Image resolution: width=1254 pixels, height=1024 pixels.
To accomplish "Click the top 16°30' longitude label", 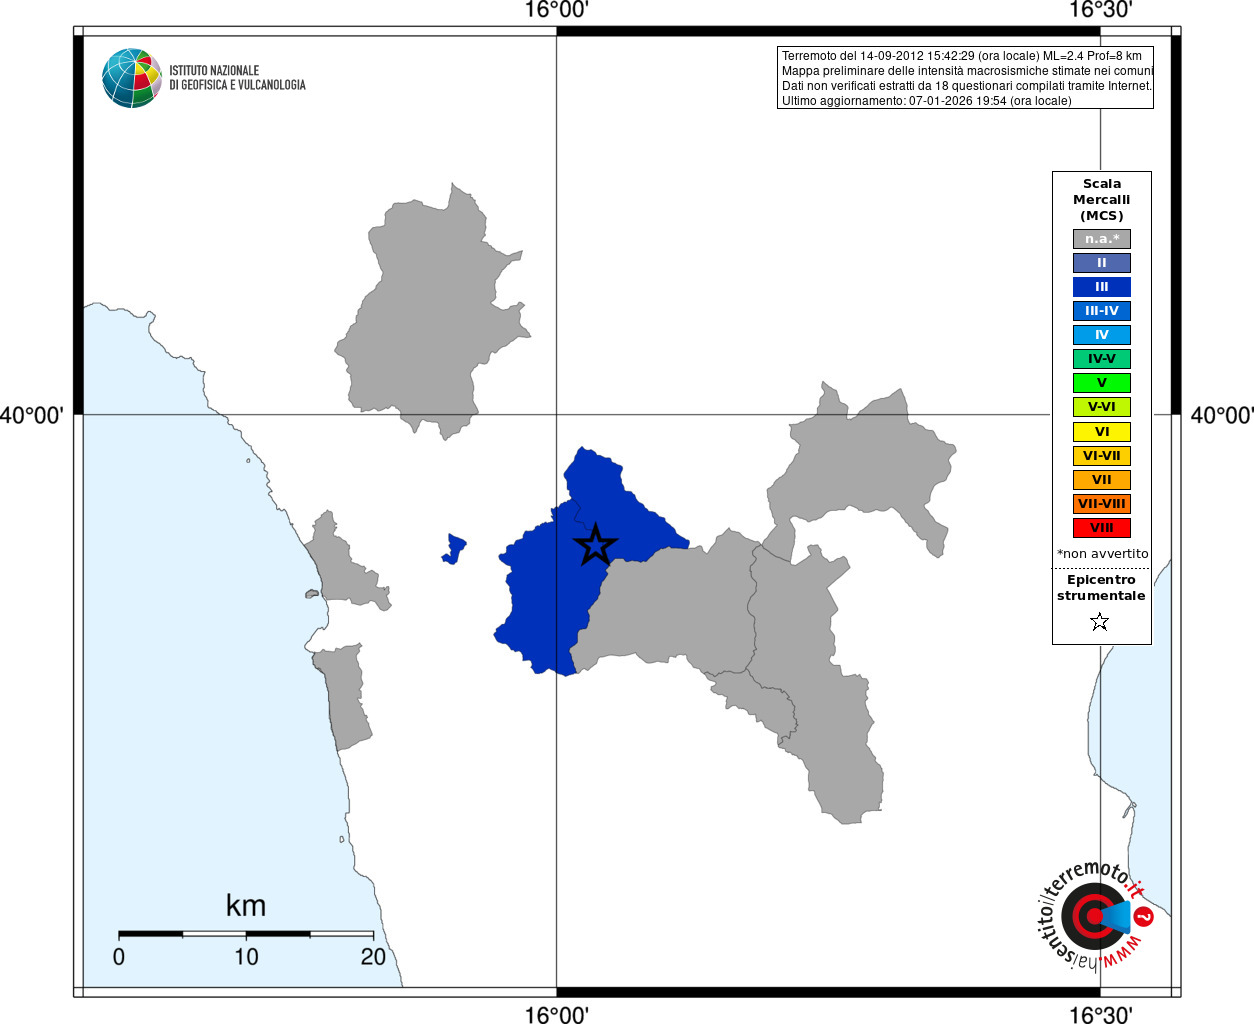I will coord(1100,10).
